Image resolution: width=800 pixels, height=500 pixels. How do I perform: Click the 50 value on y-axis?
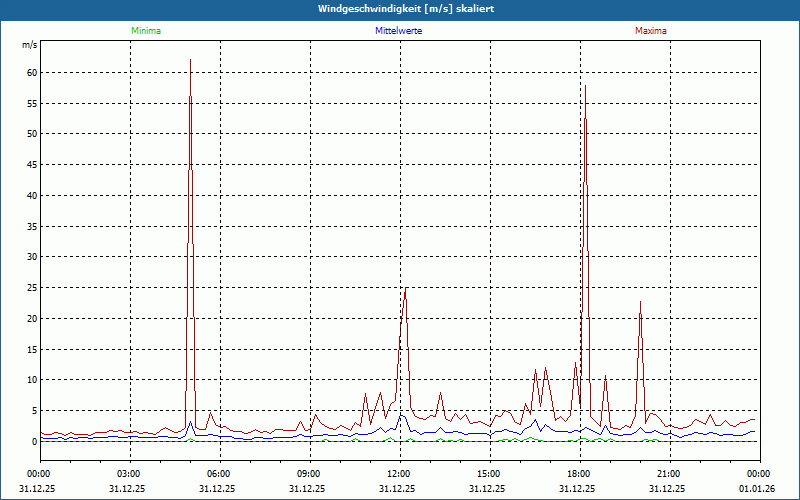pos(33,134)
